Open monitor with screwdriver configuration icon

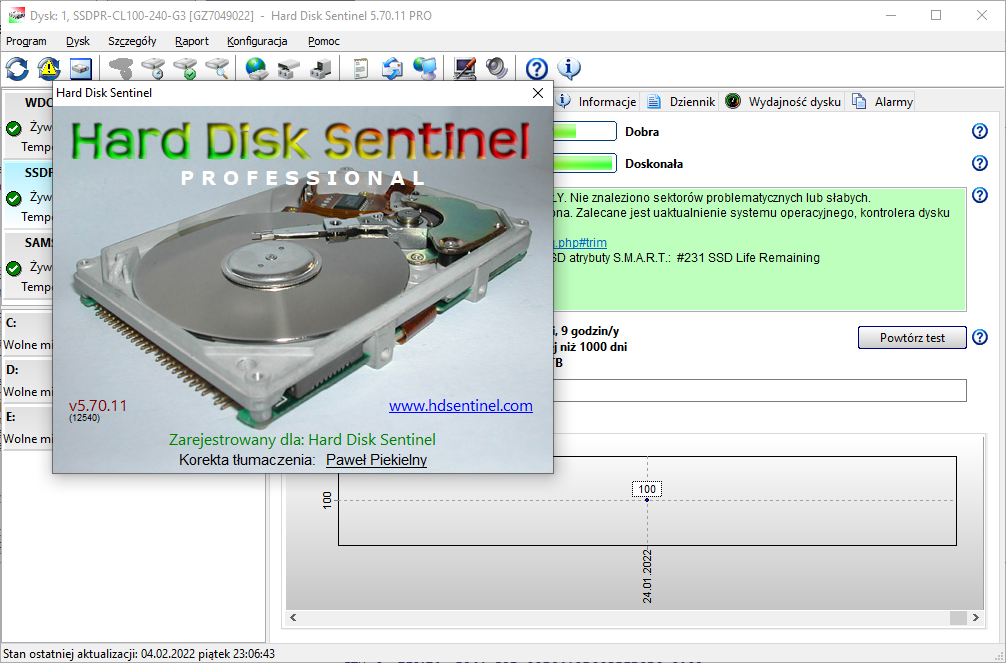point(465,68)
